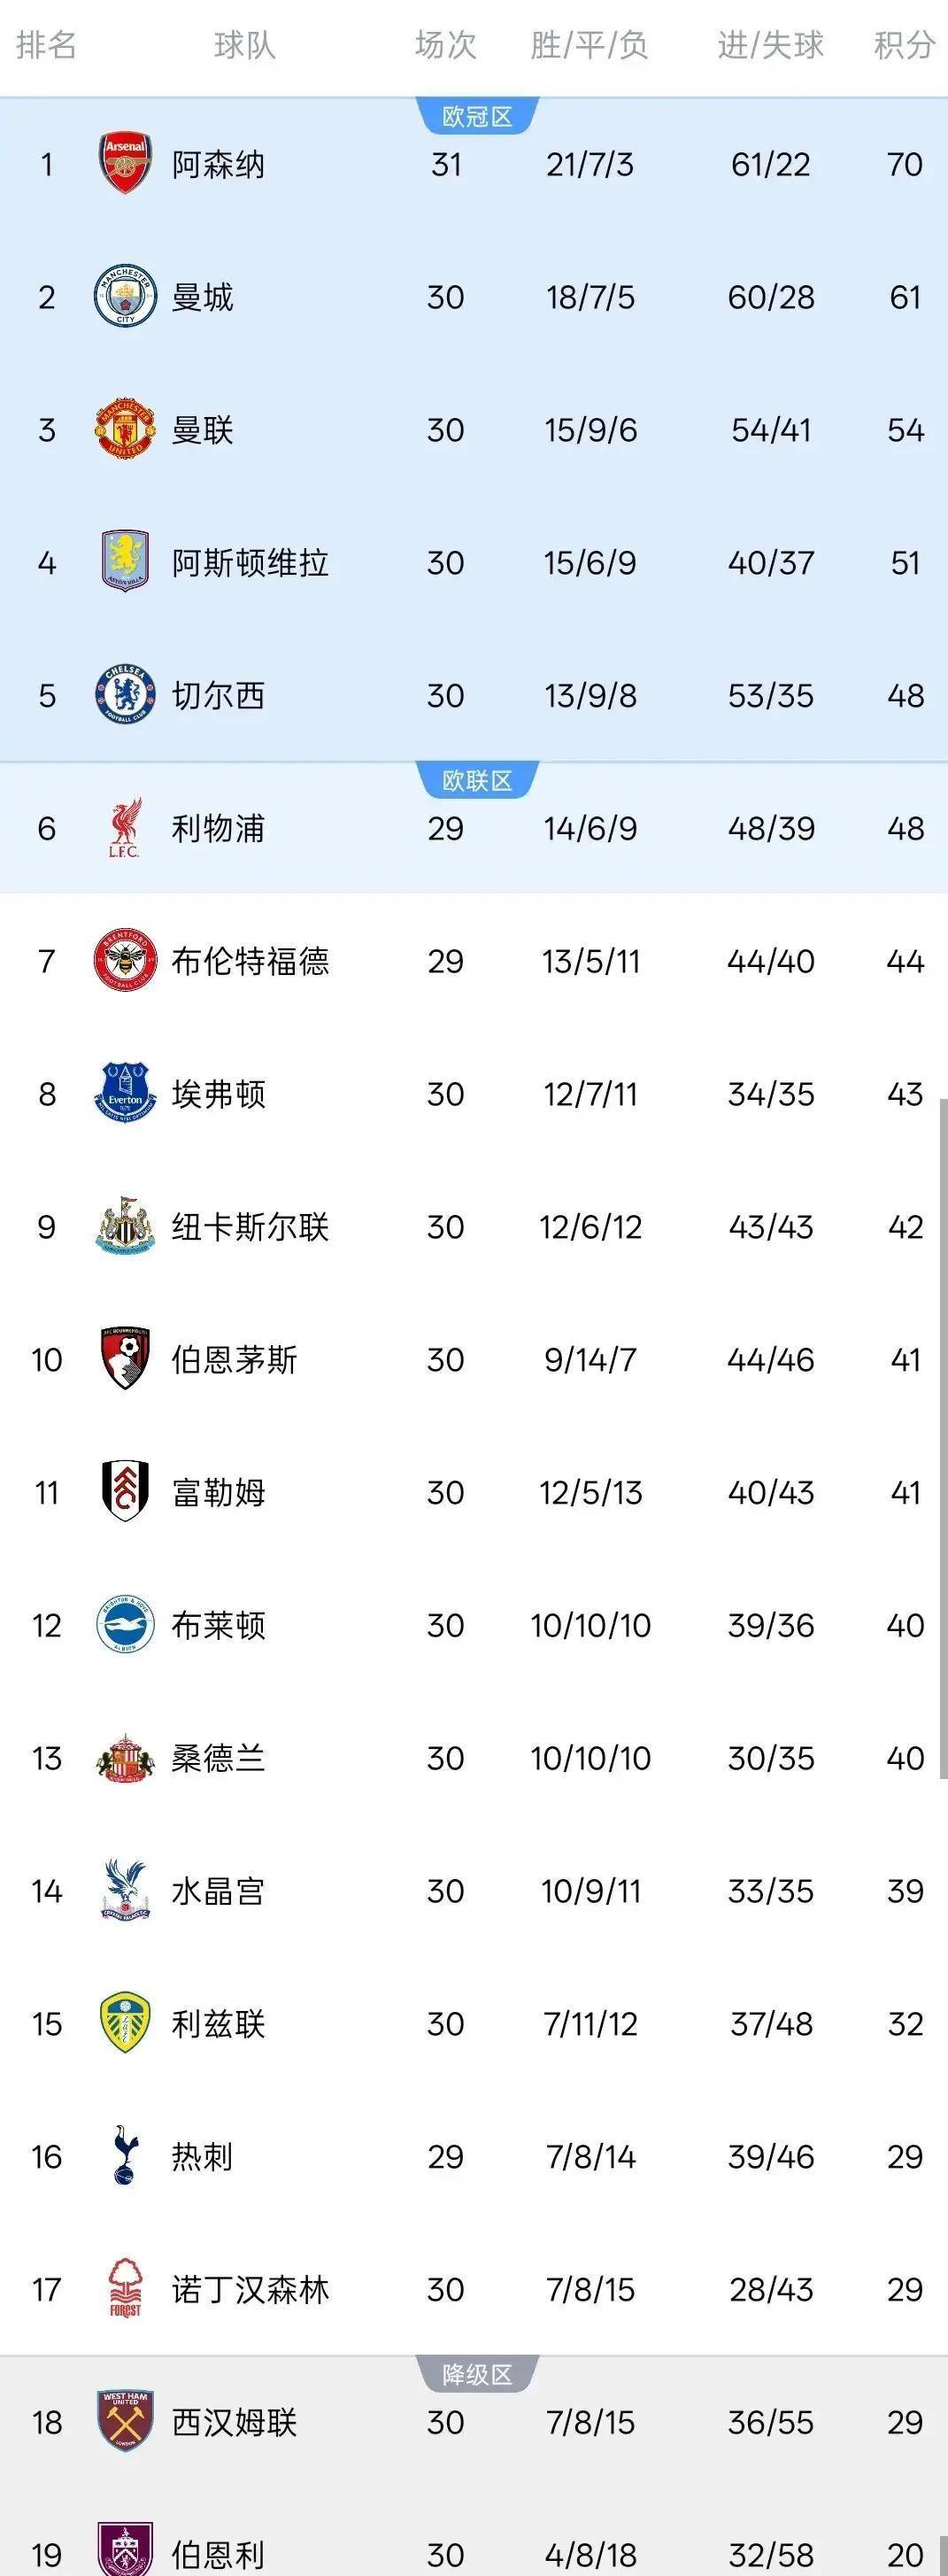Image resolution: width=948 pixels, height=2576 pixels.
Task: Tap the Liverpool L.F.C. crest
Action: 125,828
